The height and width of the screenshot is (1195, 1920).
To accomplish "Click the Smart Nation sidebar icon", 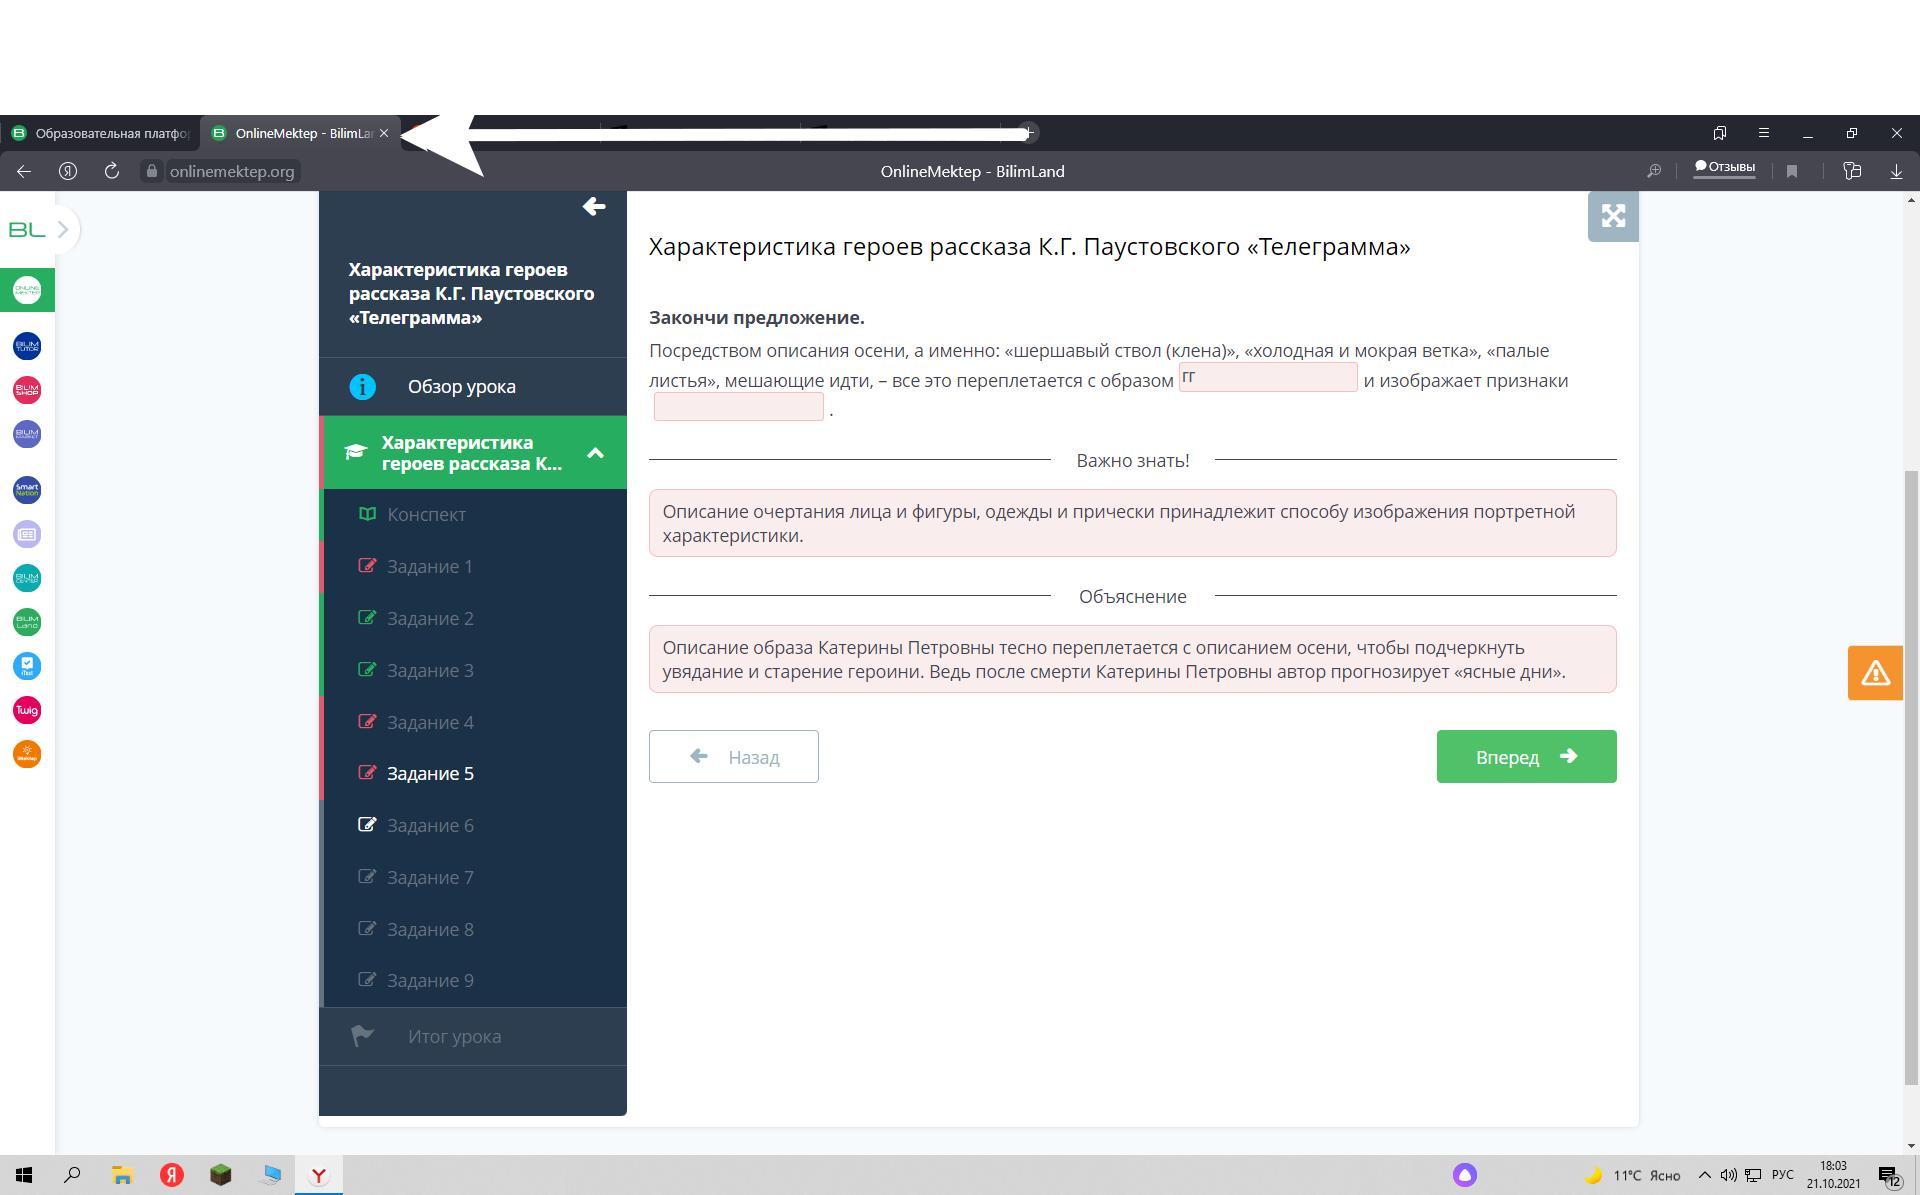I will tap(27, 490).
